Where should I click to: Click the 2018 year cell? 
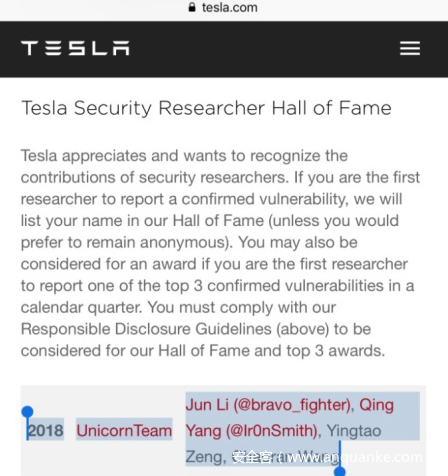[45, 430]
